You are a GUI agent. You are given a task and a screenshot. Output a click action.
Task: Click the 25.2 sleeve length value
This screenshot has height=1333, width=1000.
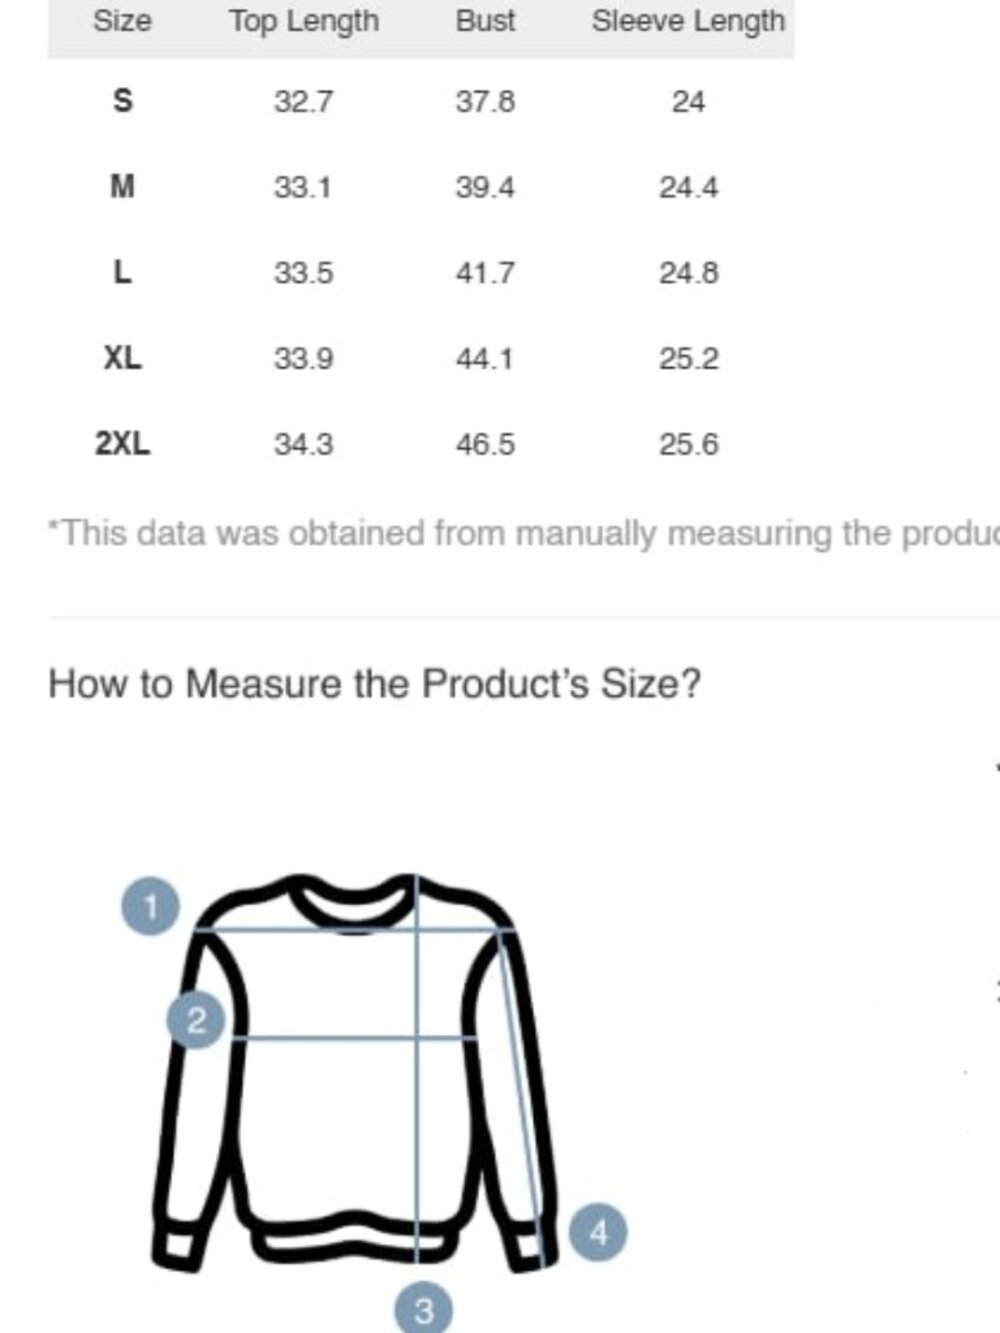(688, 359)
